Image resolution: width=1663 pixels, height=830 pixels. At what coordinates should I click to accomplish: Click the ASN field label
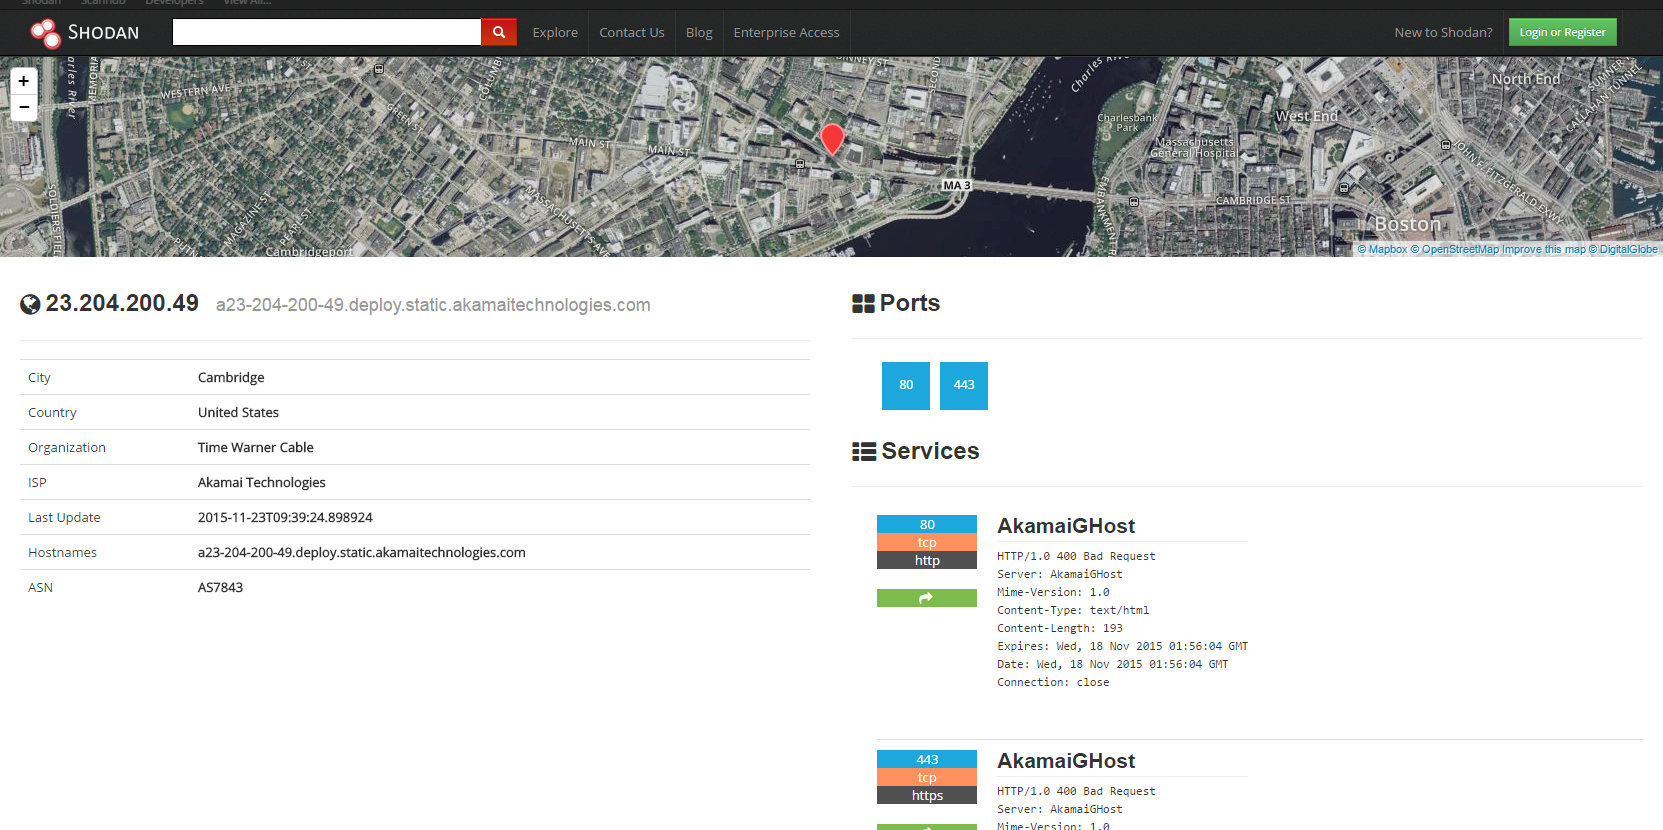40,587
